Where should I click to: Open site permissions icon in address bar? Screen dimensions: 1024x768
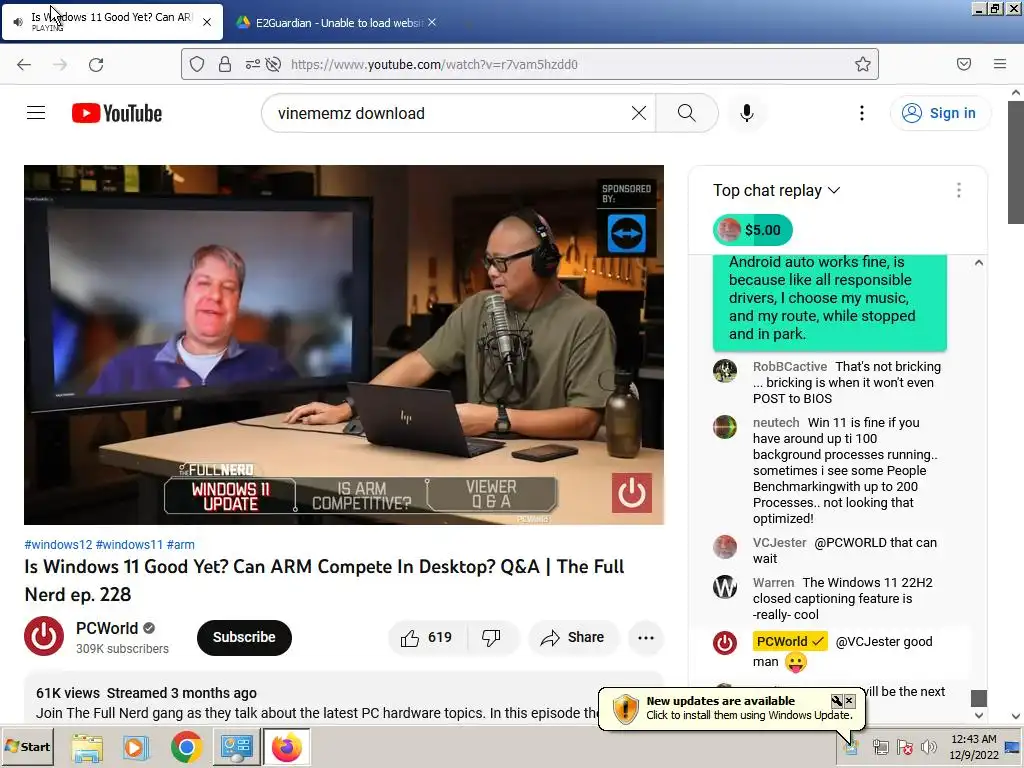click(252, 64)
